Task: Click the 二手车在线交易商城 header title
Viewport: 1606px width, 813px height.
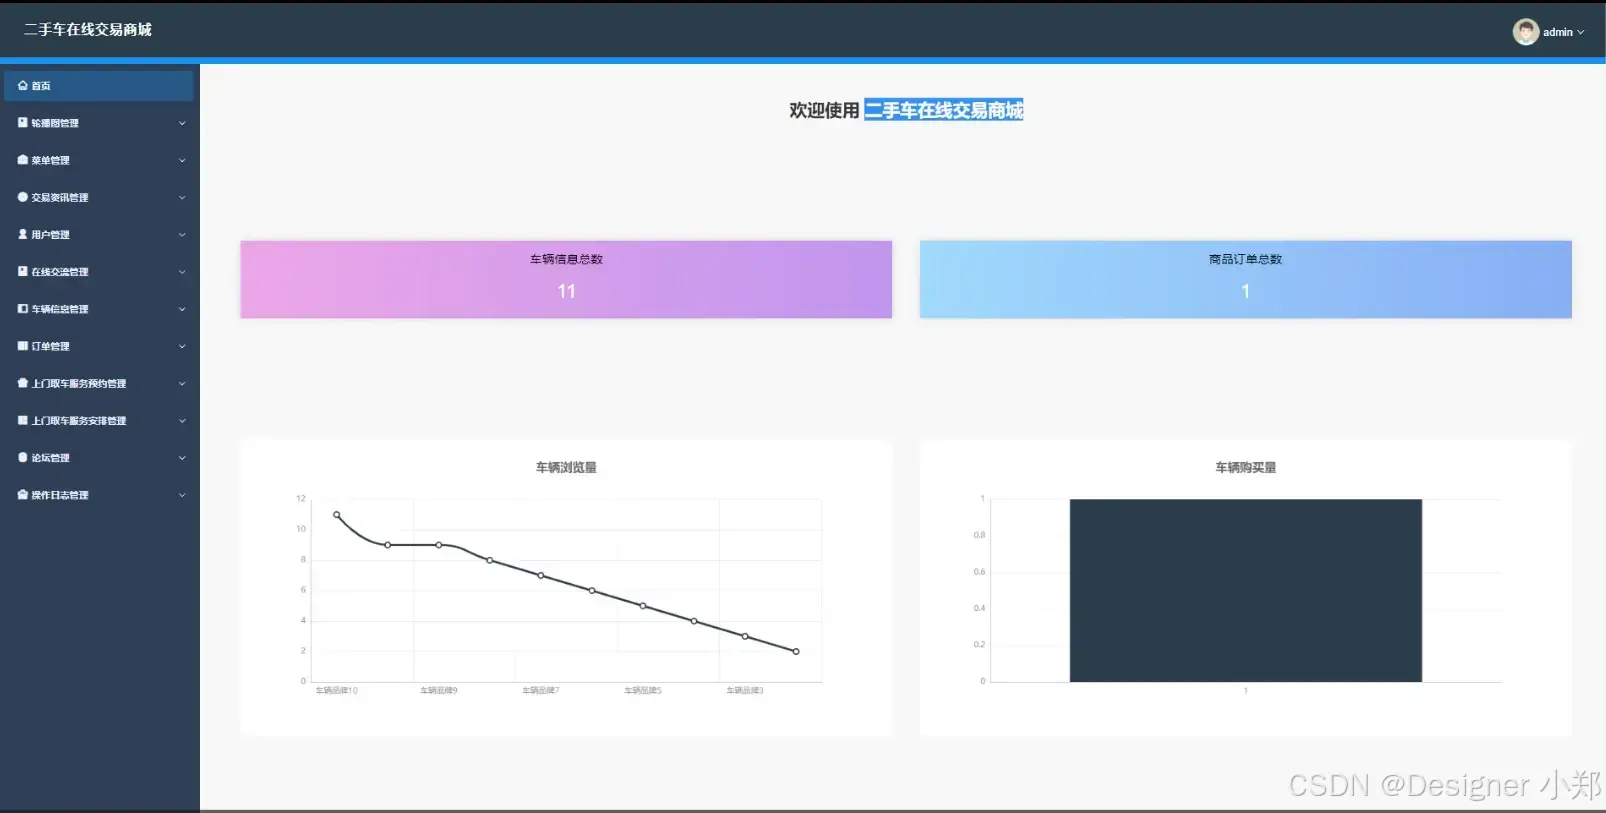Action: coord(88,30)
